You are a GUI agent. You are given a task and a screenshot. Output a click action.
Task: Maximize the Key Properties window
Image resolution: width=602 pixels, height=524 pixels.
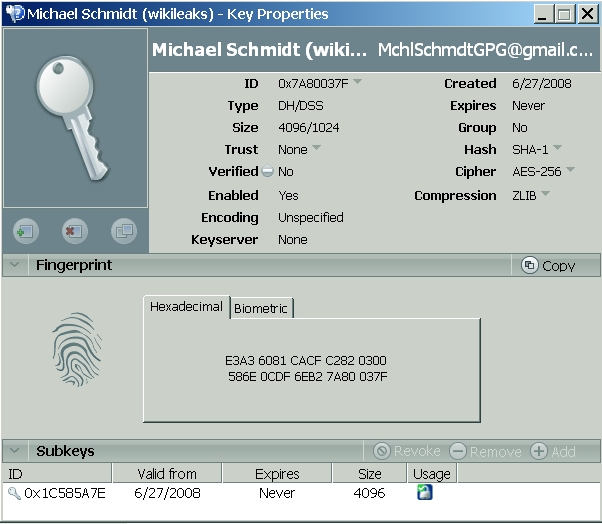coord(564,14)
